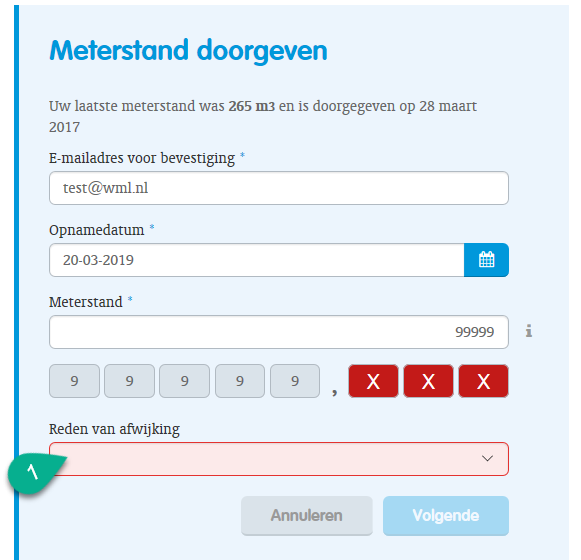This screenshot has height=560, width=581.
Task: Open the calendar date picker icon
Action: pyautogui.click(x=486, y=260)
